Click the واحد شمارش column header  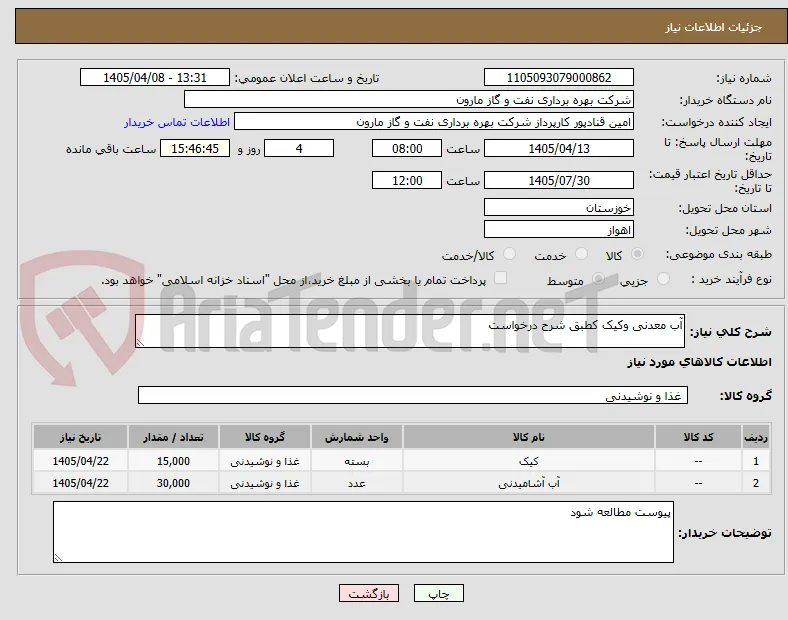(x=357, y=437)
